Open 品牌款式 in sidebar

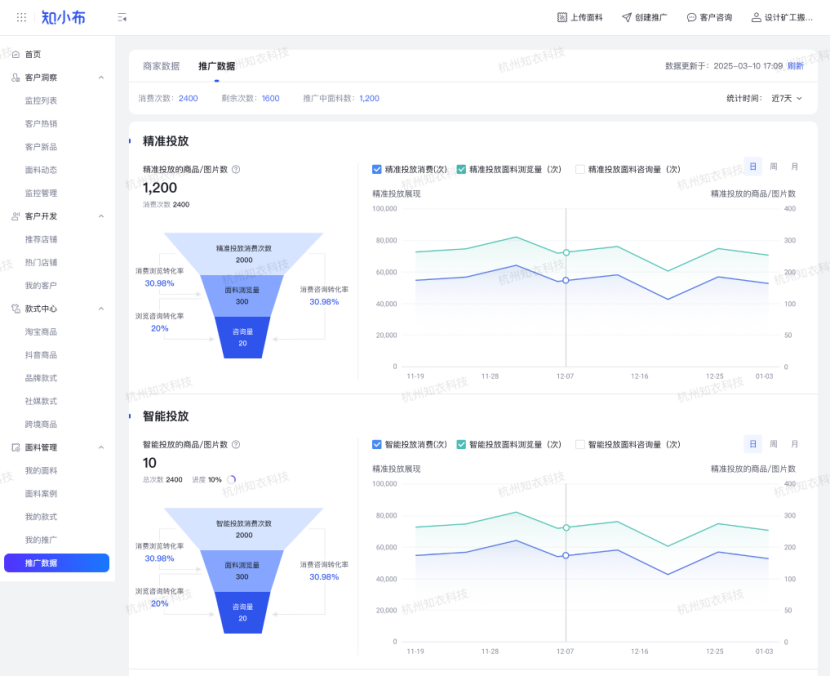click(x=41, y=378)
